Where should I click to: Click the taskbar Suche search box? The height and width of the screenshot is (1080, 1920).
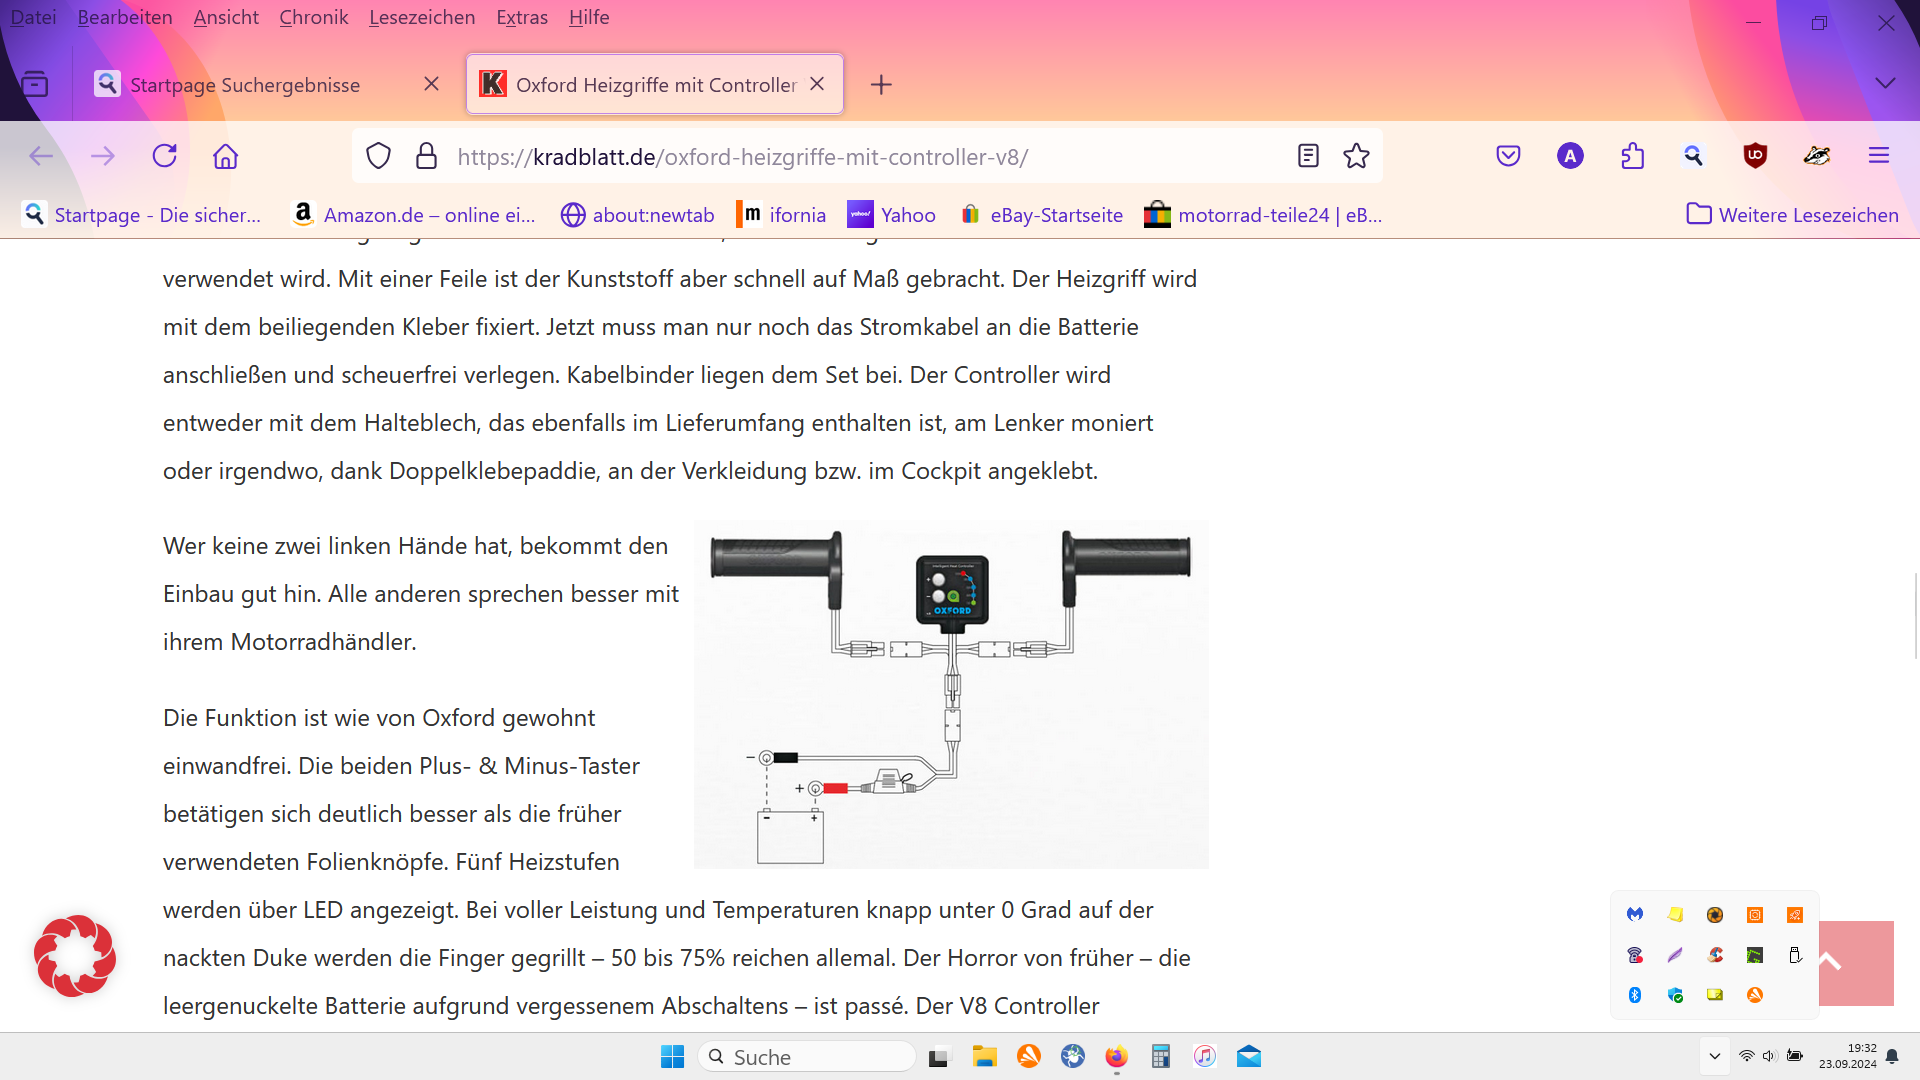(807, 1056)
